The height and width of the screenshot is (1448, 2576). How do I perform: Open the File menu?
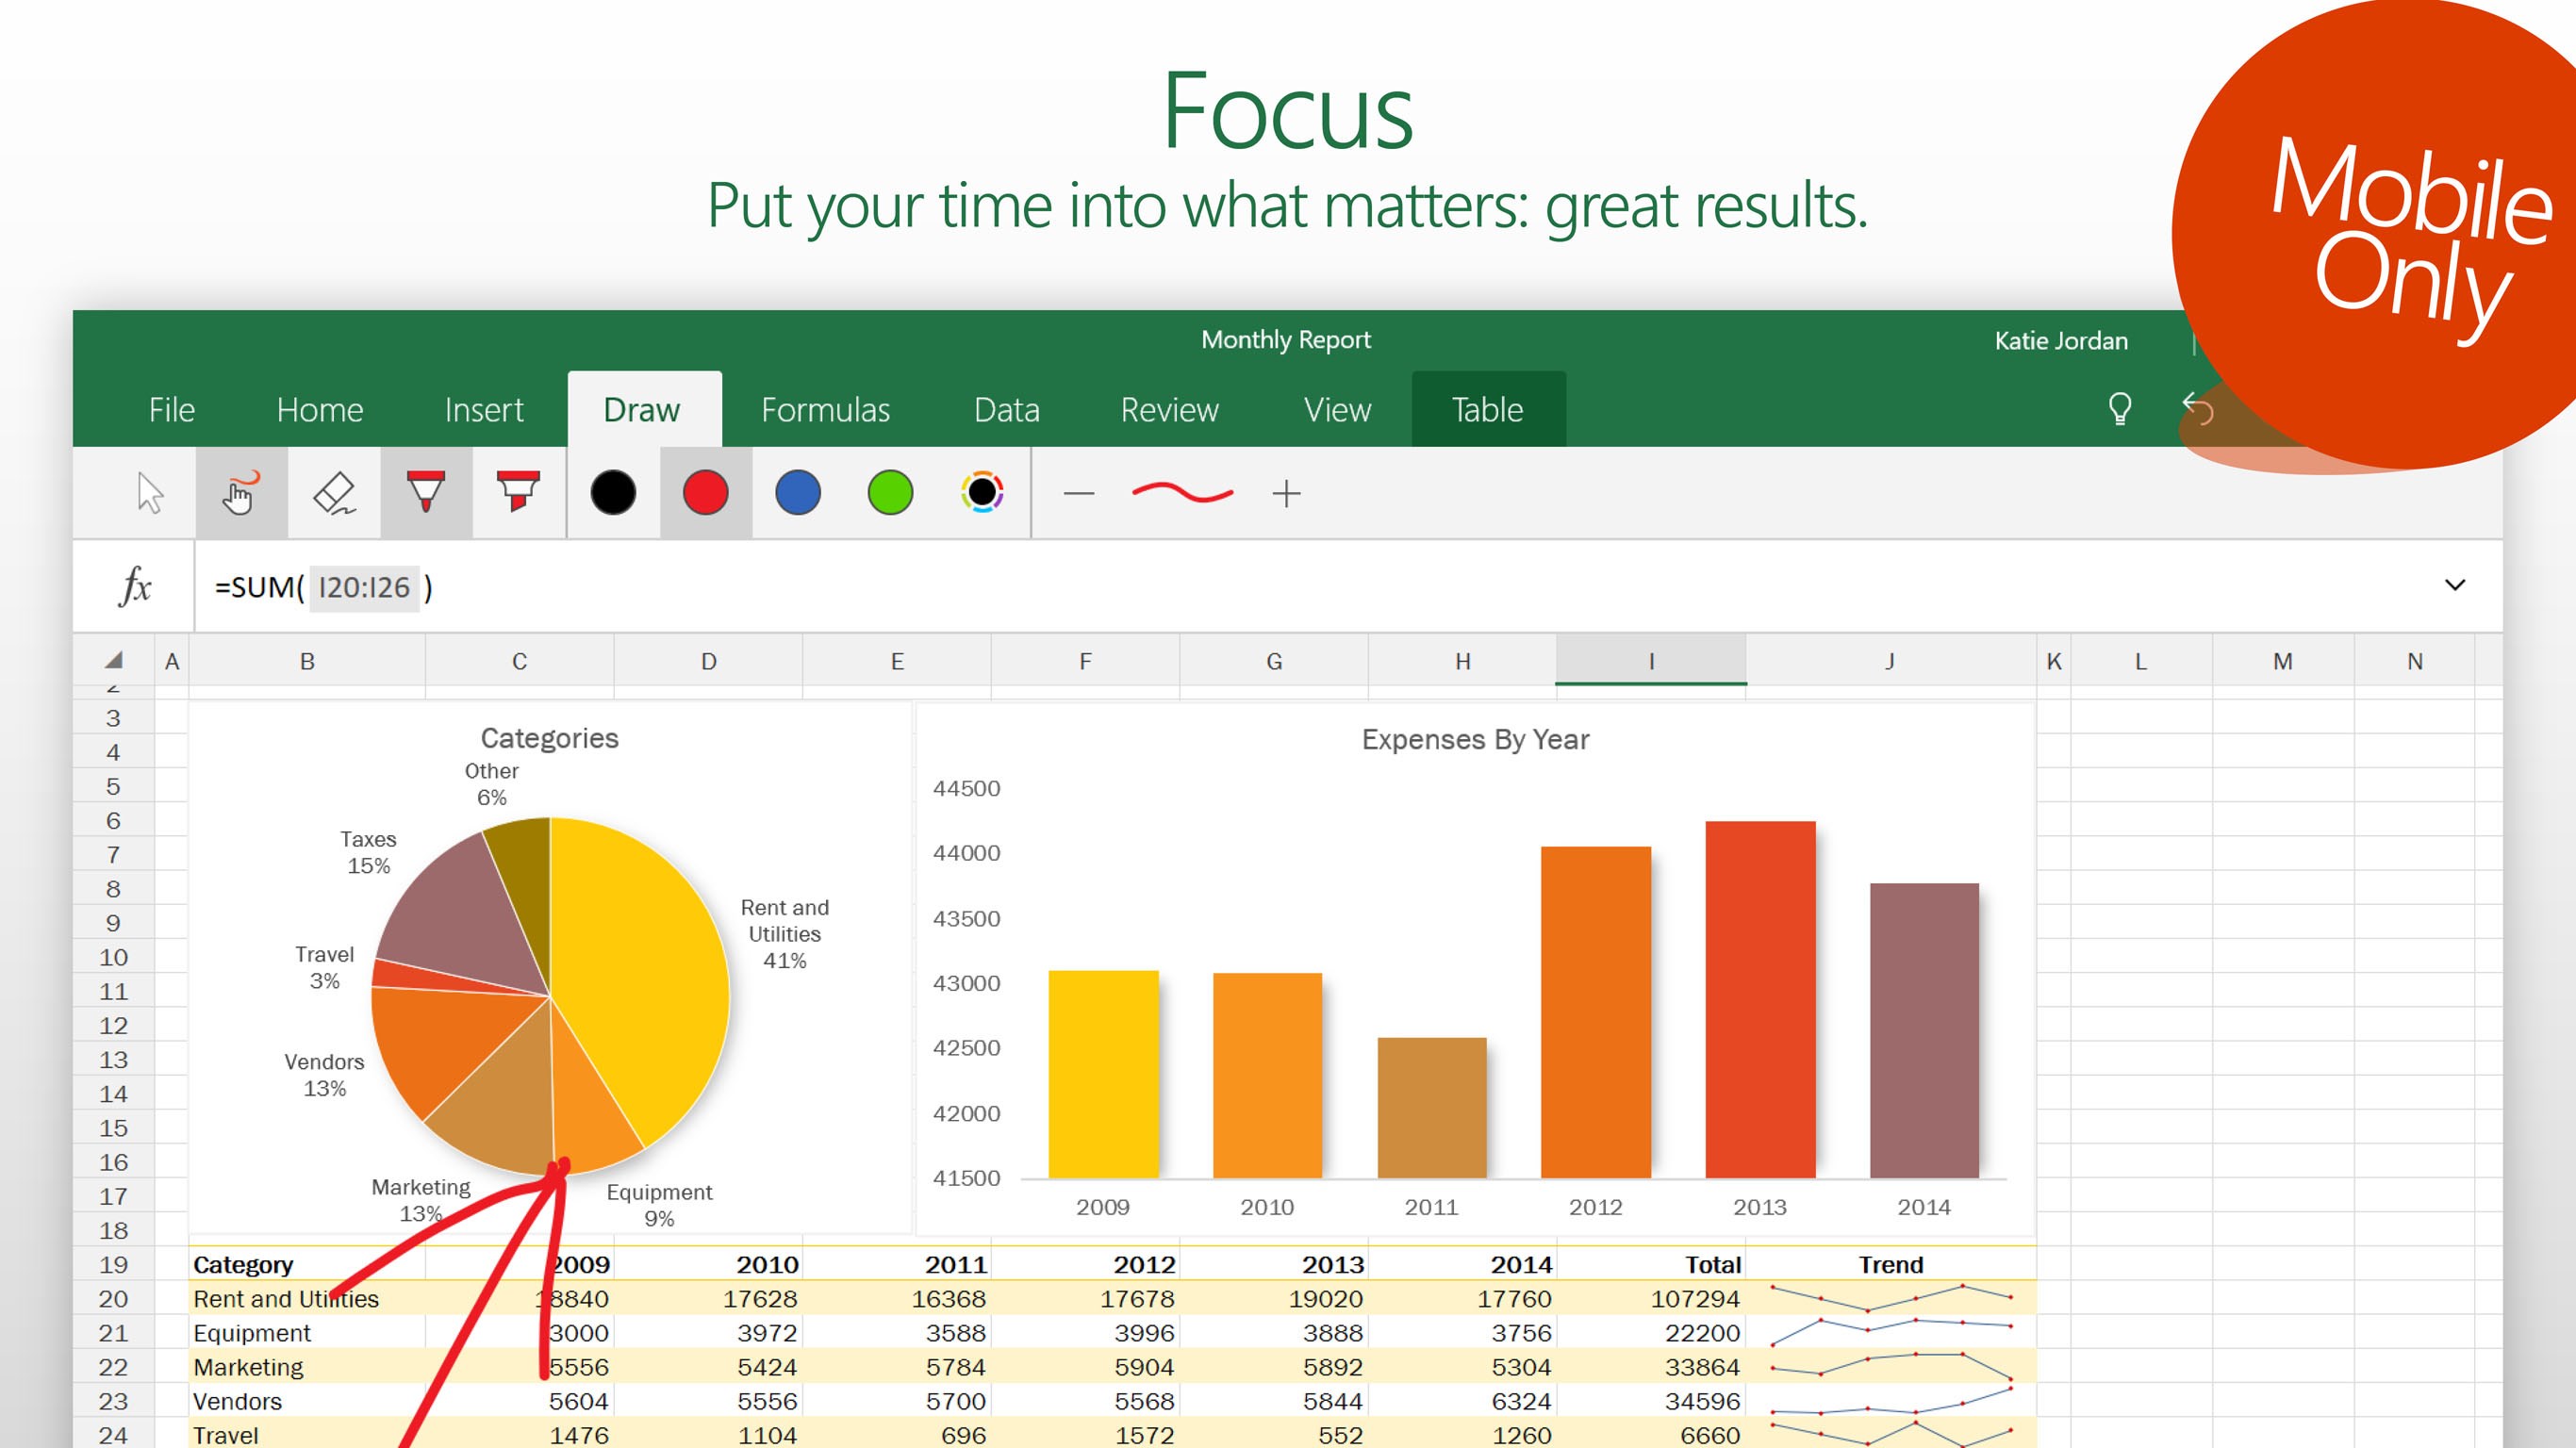point(171,410)
